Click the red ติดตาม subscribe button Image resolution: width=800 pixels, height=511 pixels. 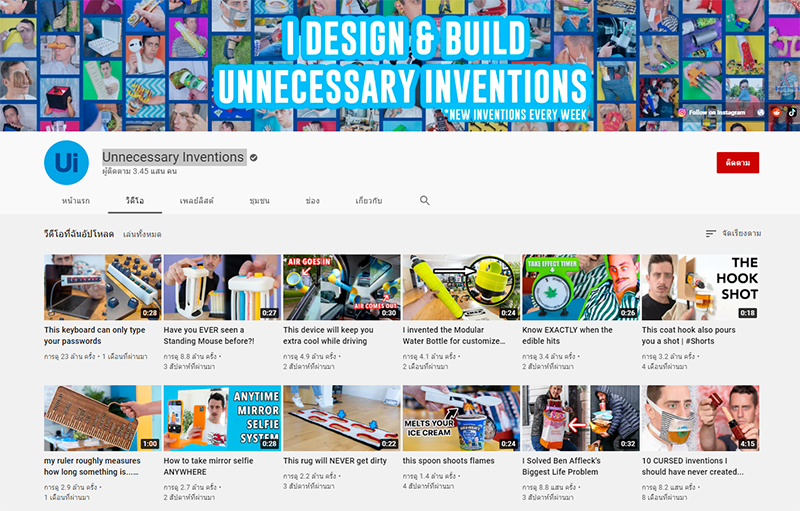(738, 163)
